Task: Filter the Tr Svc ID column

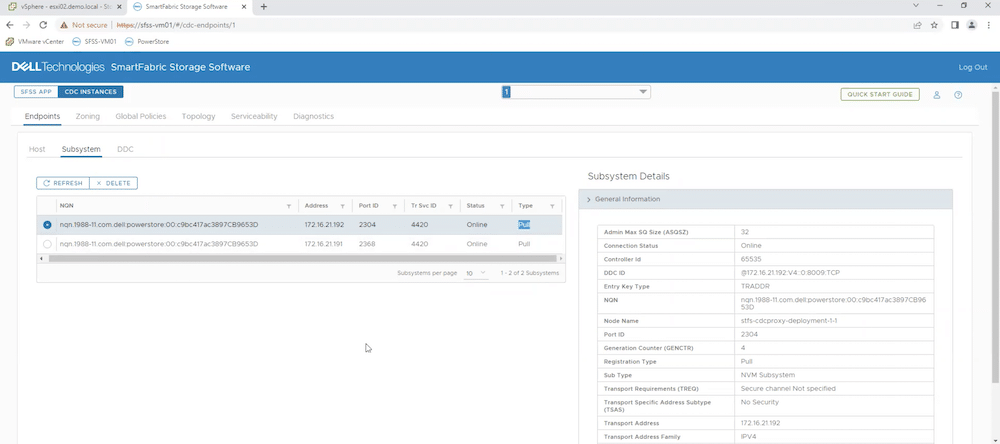Action: tap(450, 206)
